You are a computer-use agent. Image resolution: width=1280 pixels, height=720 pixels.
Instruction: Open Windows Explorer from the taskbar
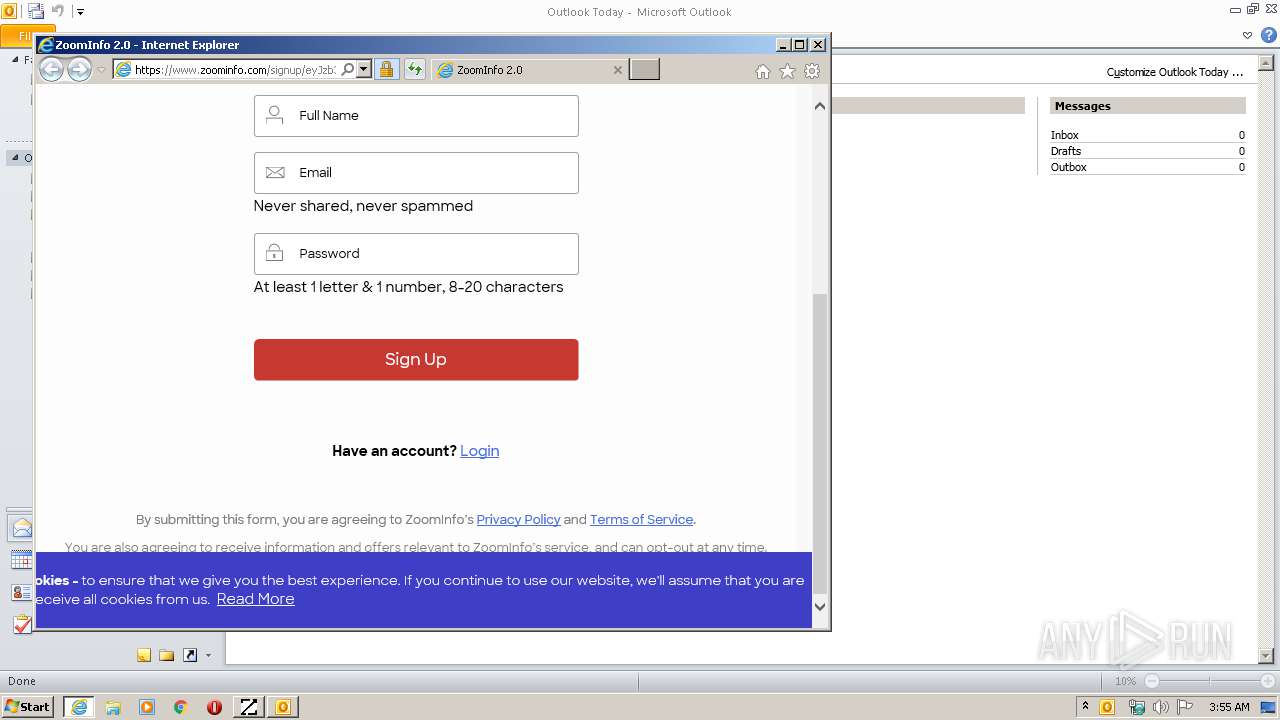(x=113, y=707)
